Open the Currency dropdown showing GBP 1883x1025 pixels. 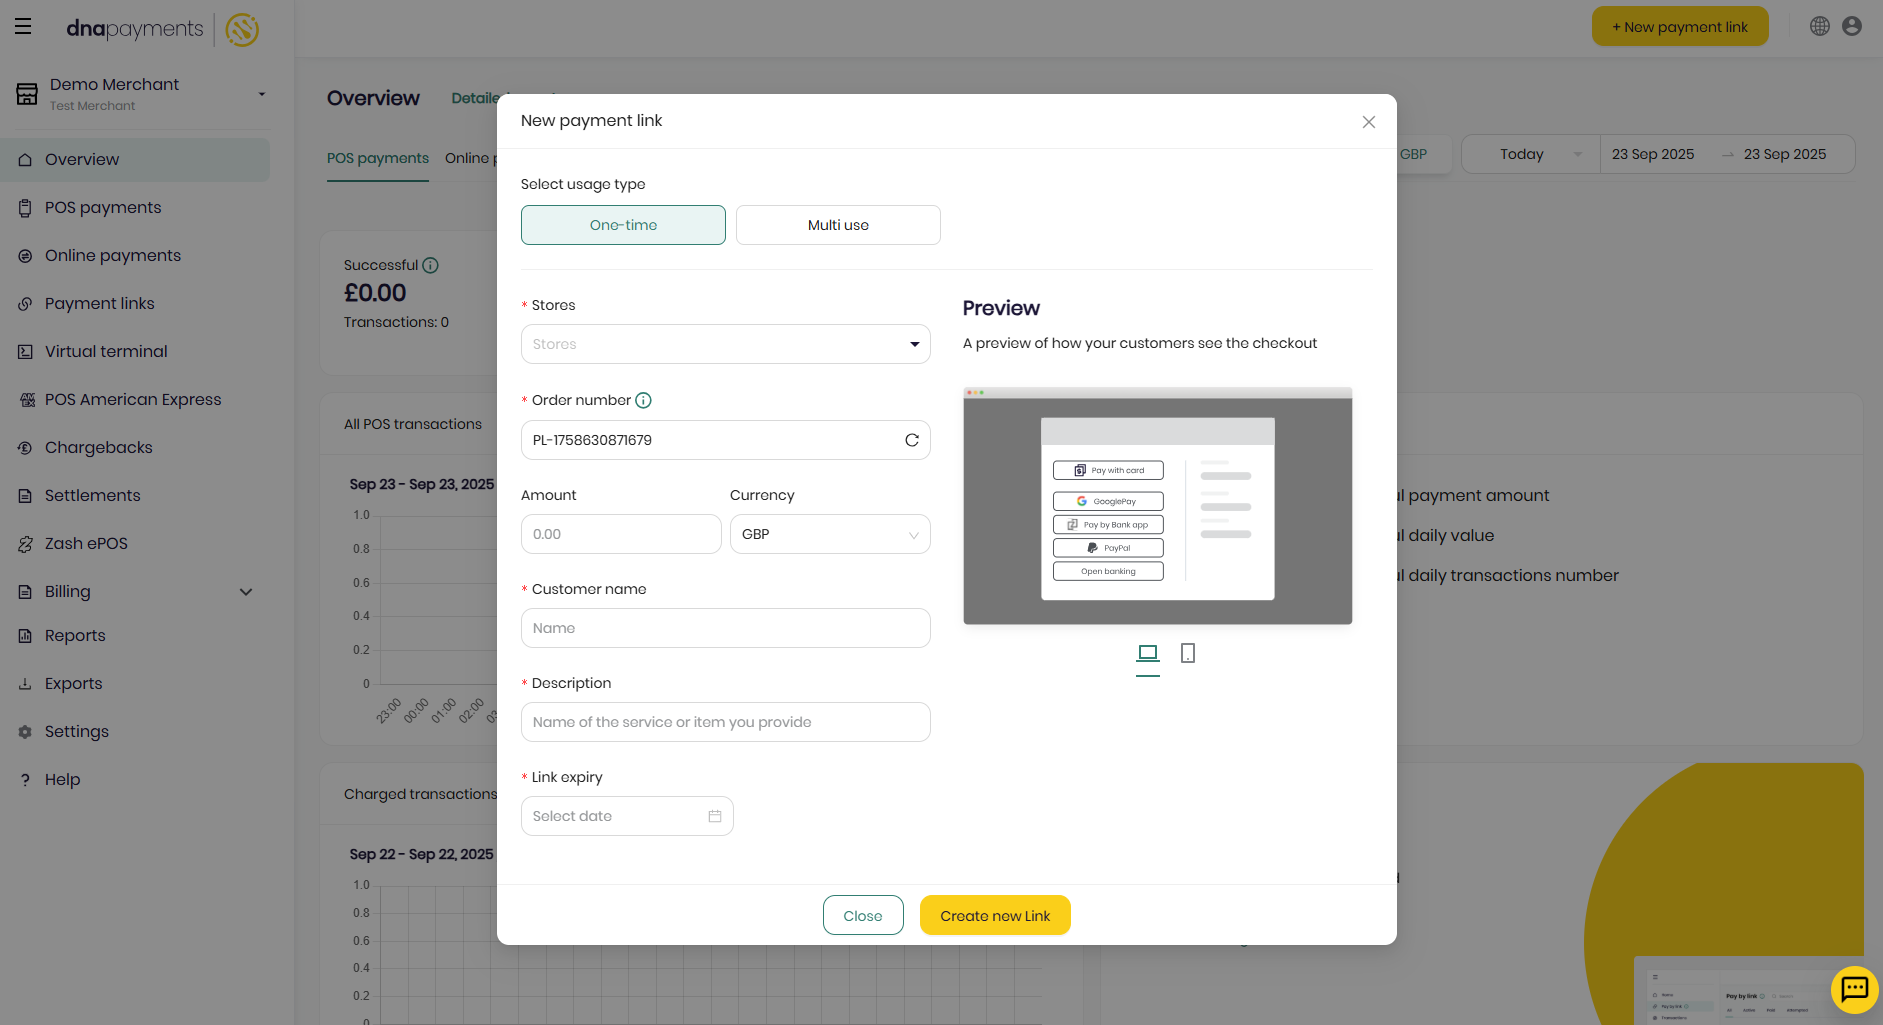[829, 534]
